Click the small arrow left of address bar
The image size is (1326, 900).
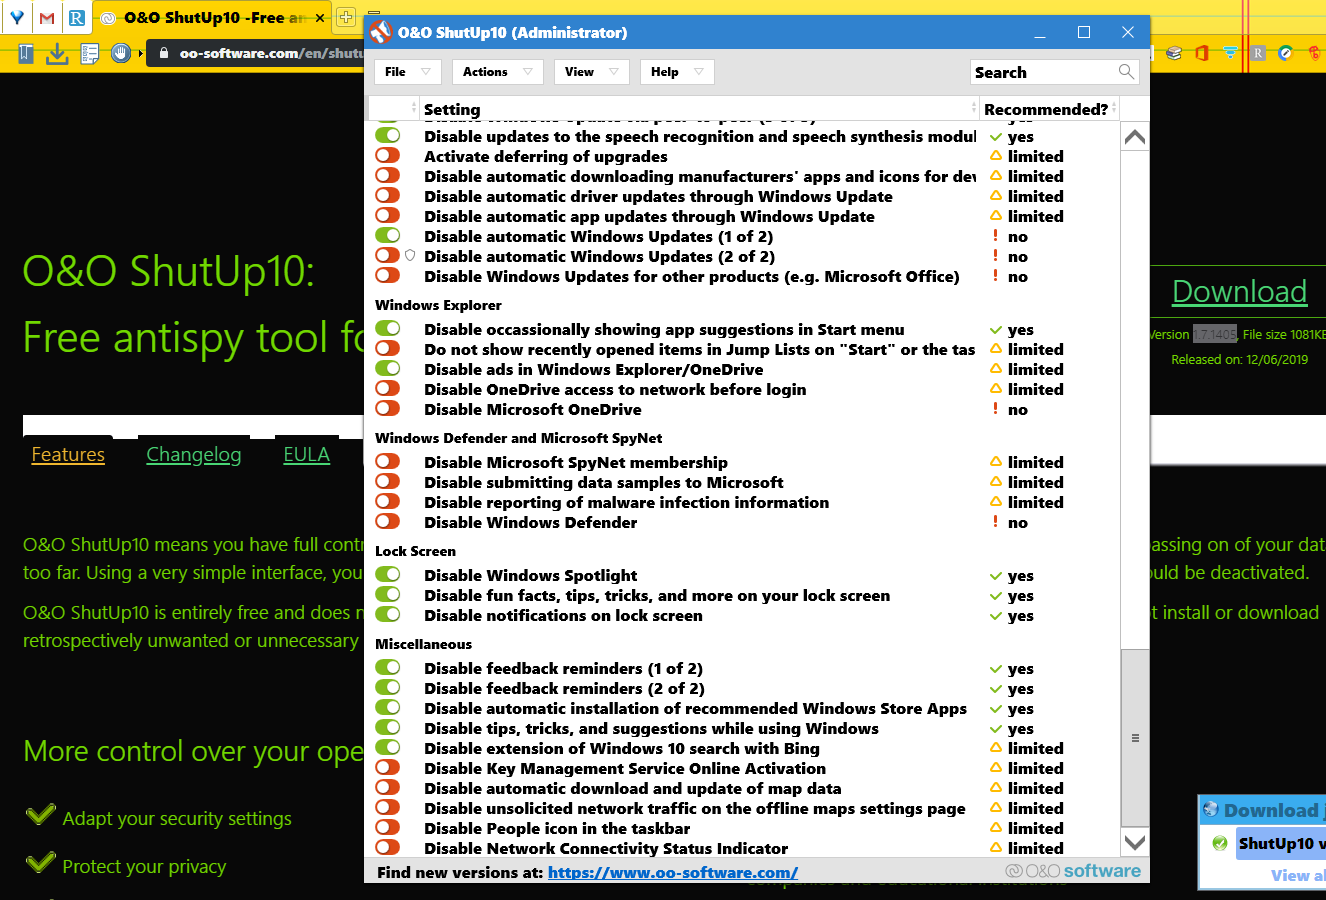[x=140, y=53]
